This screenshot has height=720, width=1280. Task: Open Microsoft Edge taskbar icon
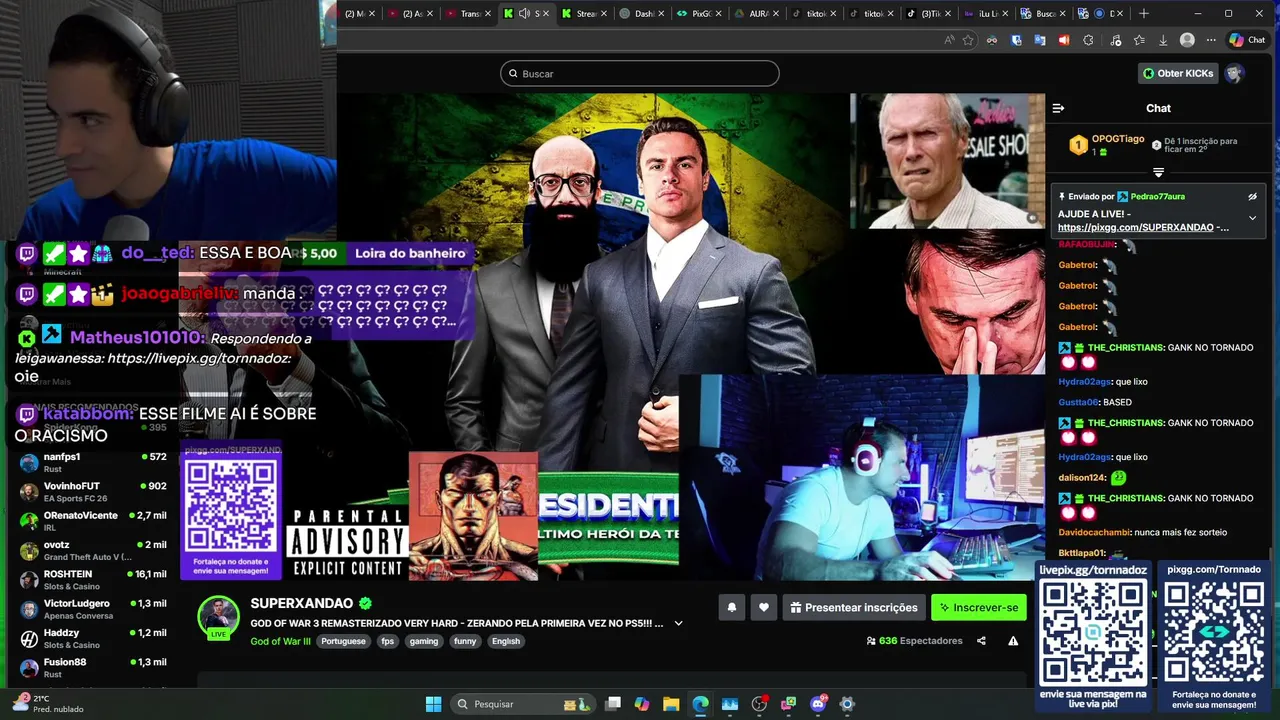(700, 704)
